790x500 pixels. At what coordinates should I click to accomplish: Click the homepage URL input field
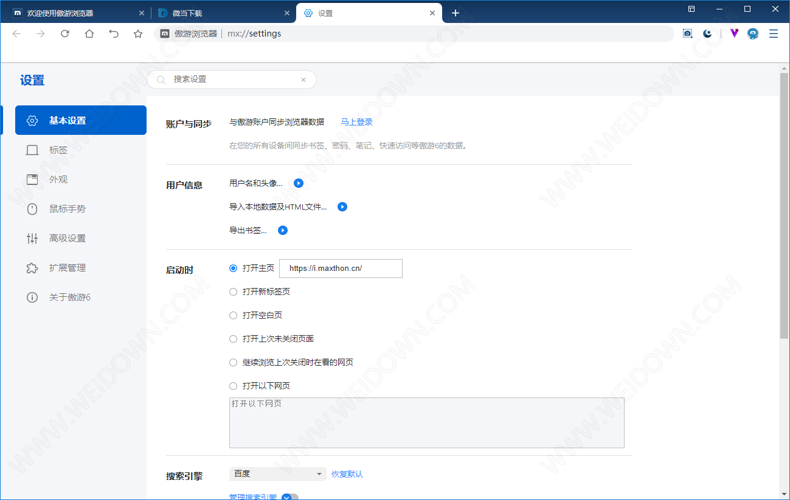point(341,268)
